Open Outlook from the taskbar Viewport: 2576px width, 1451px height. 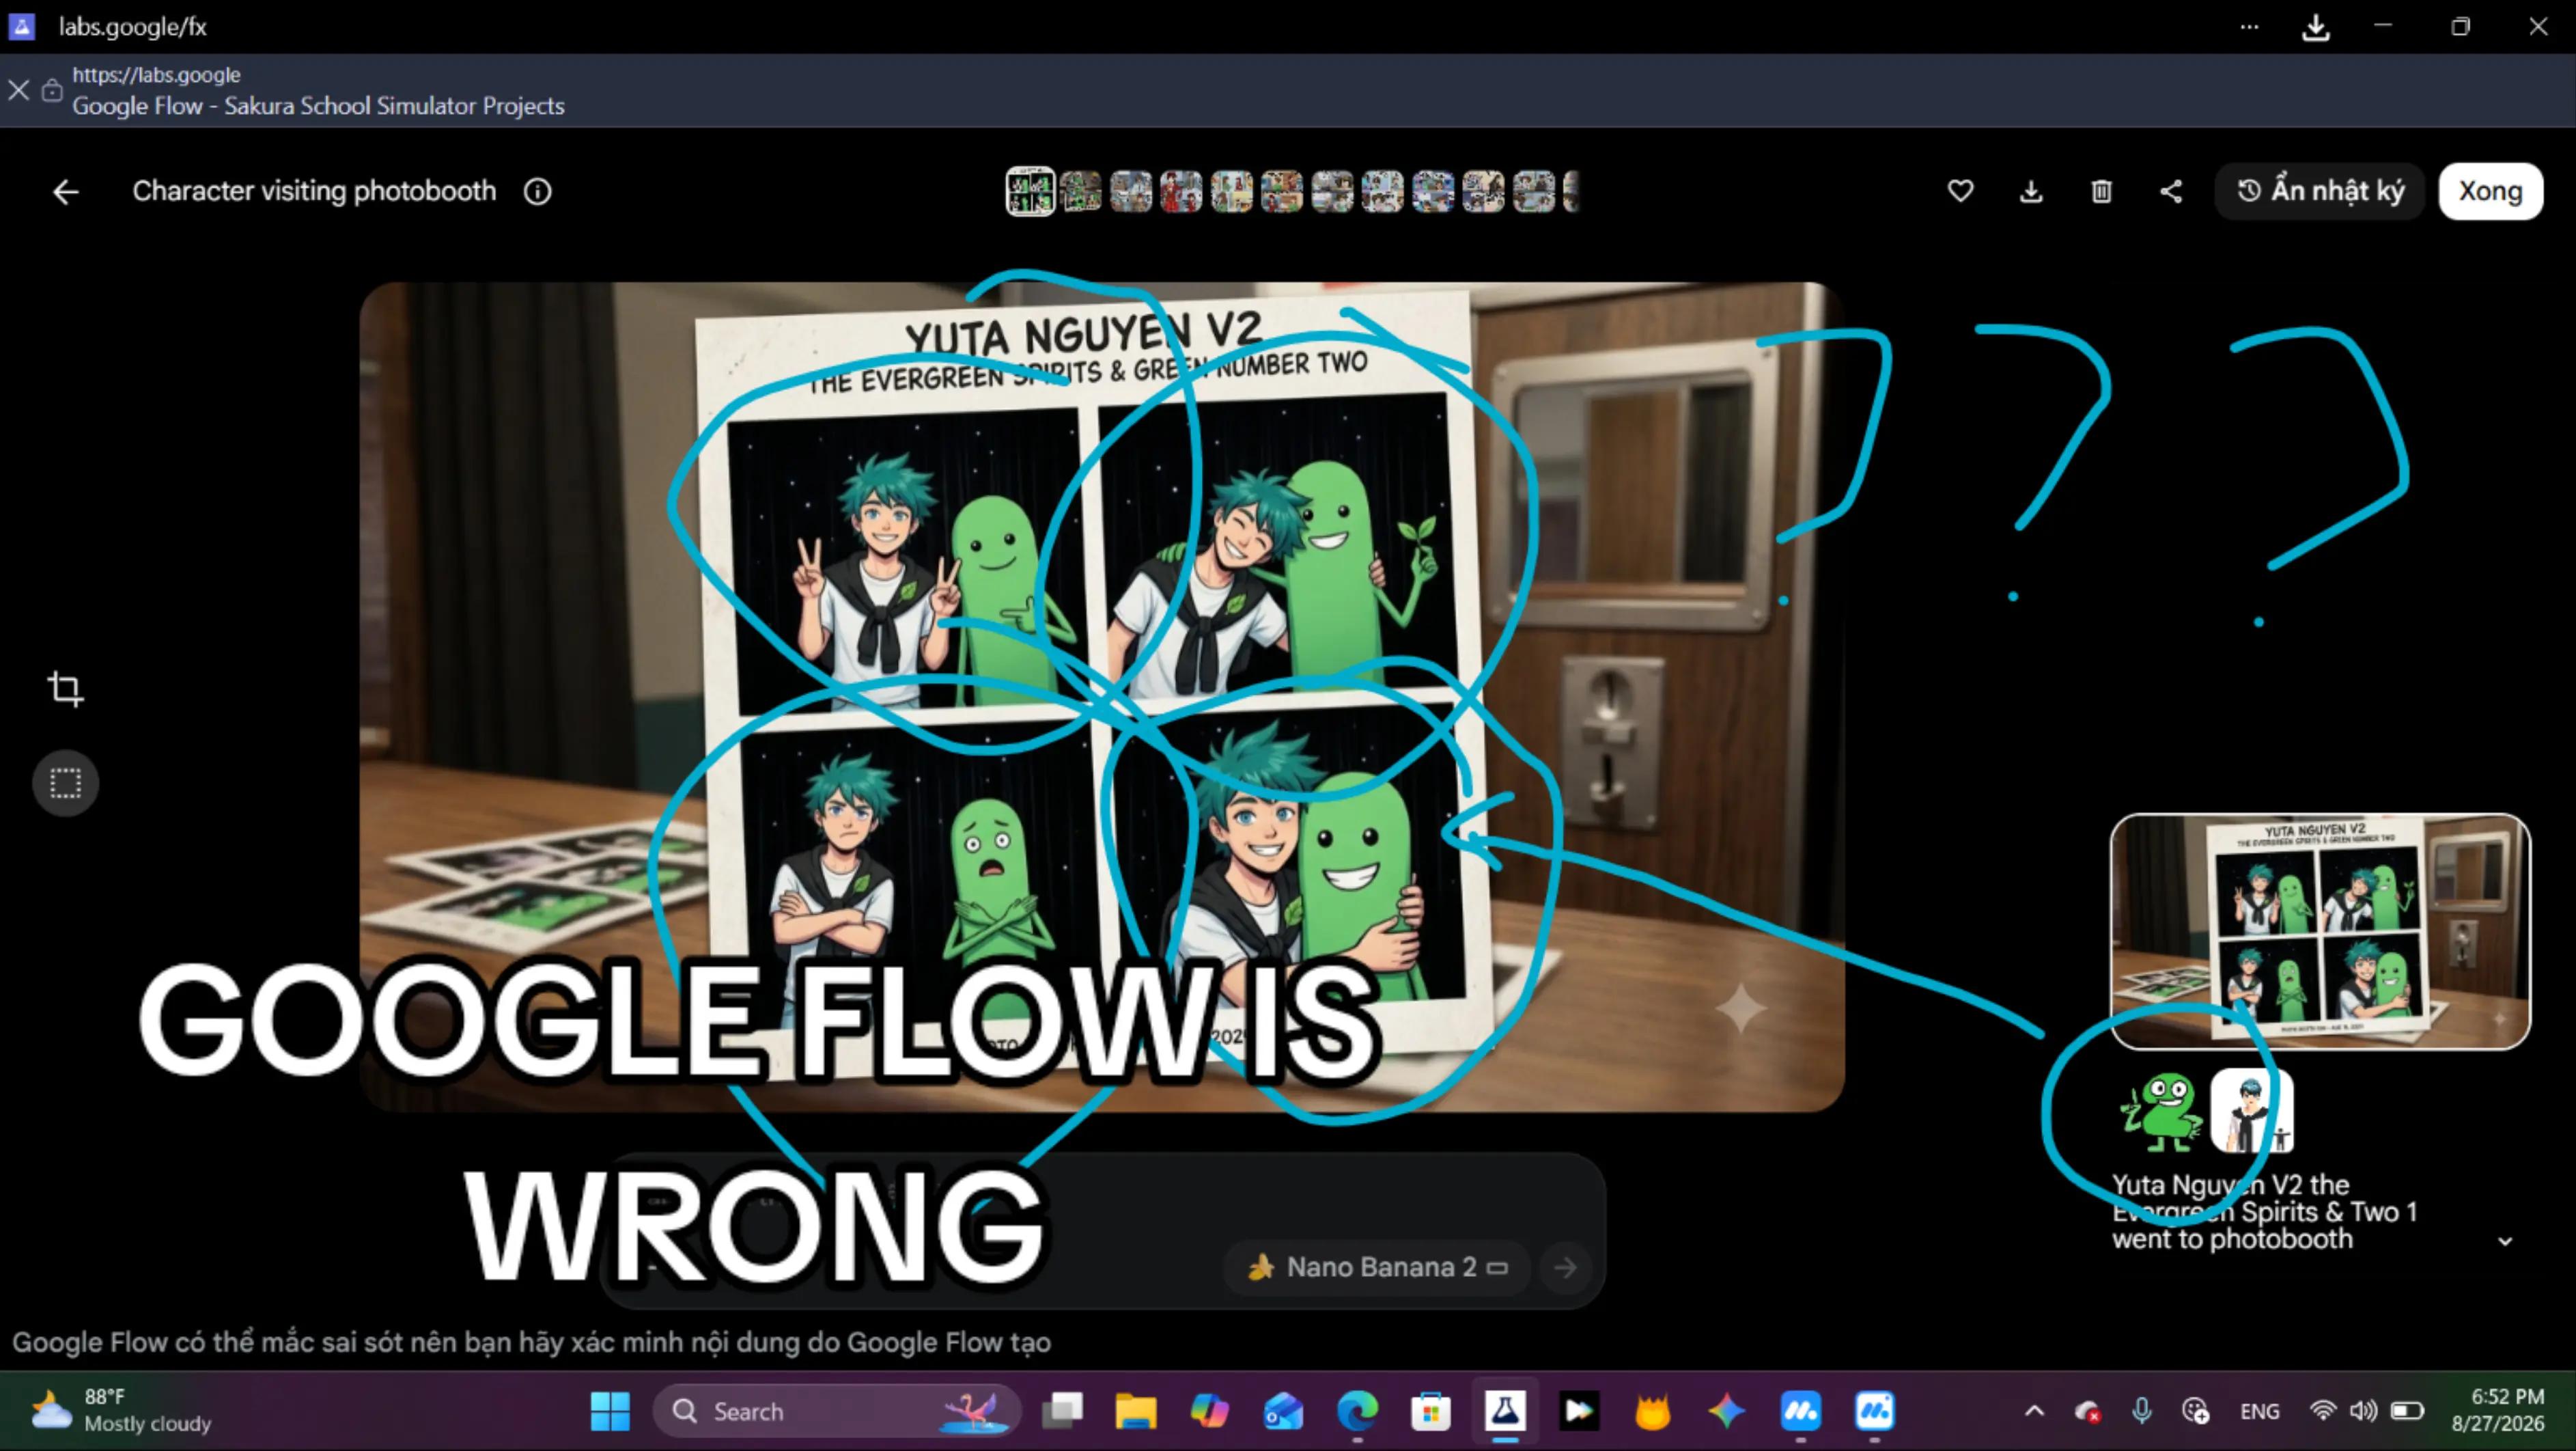(1283, 1411)
